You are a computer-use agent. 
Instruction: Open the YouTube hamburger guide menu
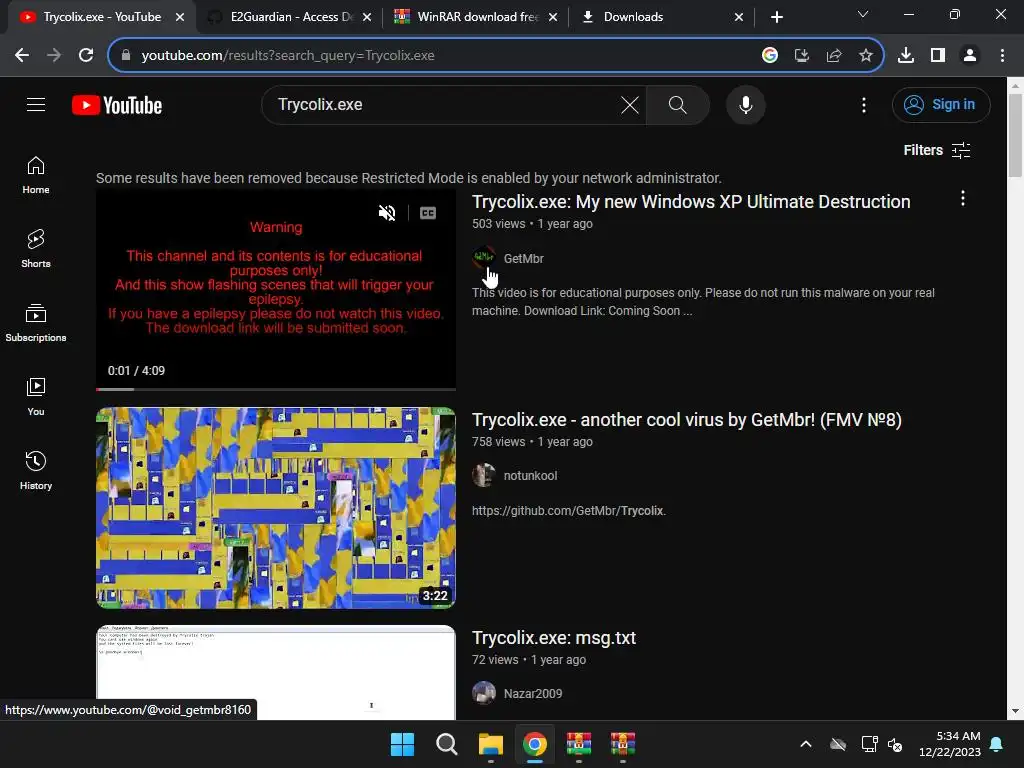pos(36,104)
